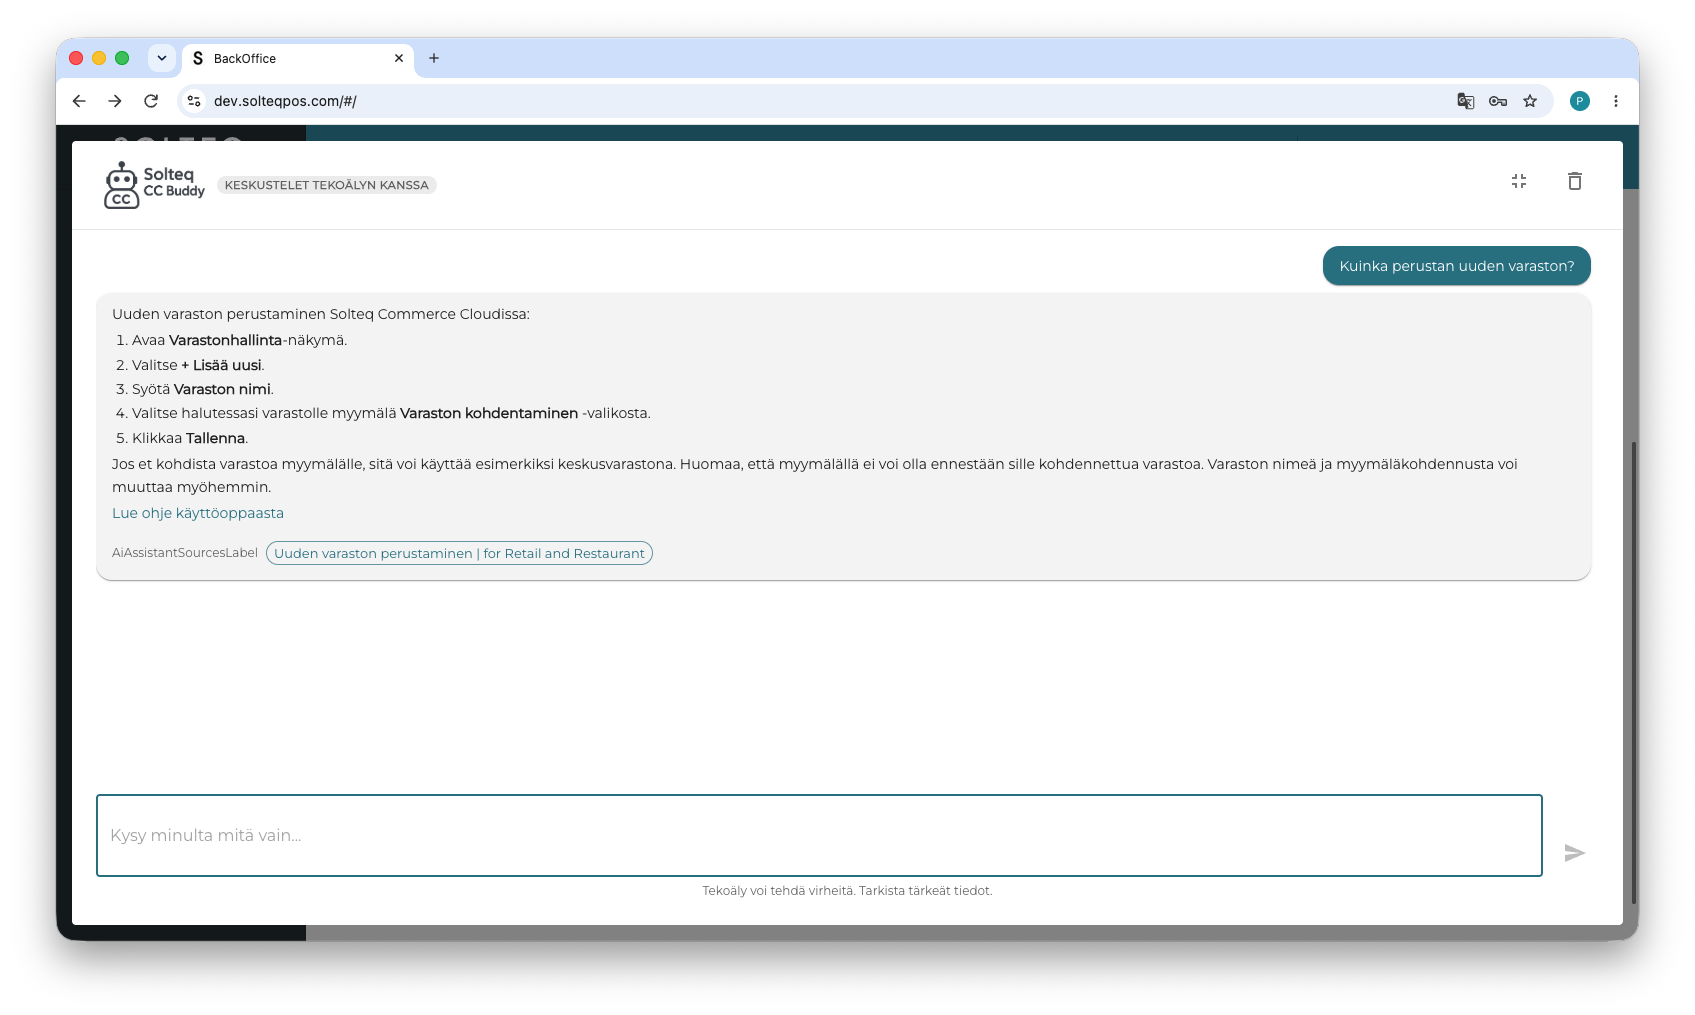
Task: Close the BackOffice tab
Action: [x=399, y=58]
